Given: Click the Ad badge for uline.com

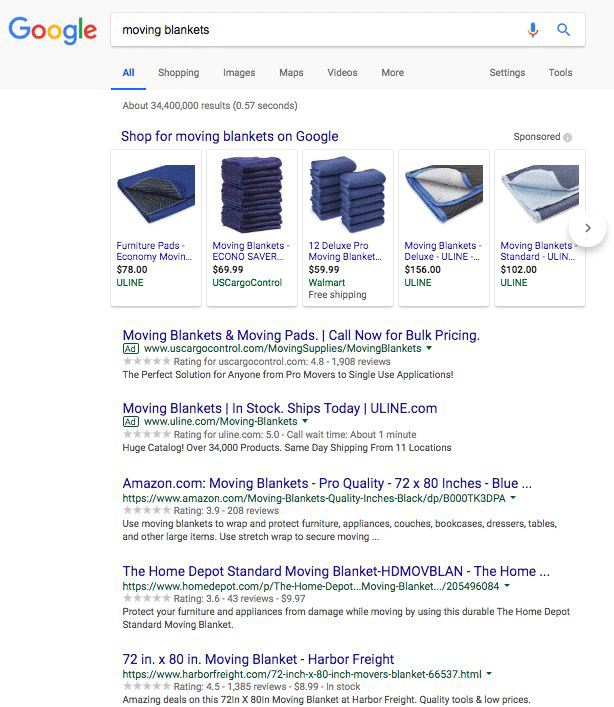Looking at the screenshot, I should click(x=130, y=422).
